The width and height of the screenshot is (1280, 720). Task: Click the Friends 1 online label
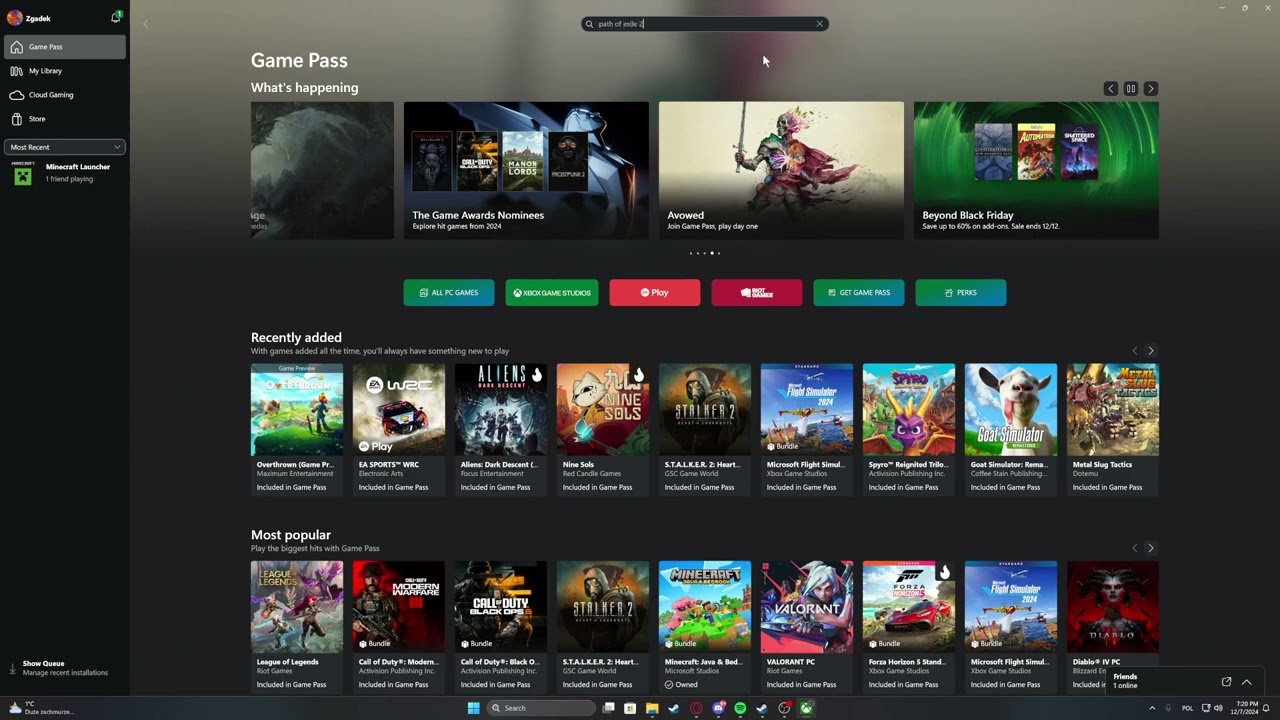pyautogui.click(x=1125, y=681)
